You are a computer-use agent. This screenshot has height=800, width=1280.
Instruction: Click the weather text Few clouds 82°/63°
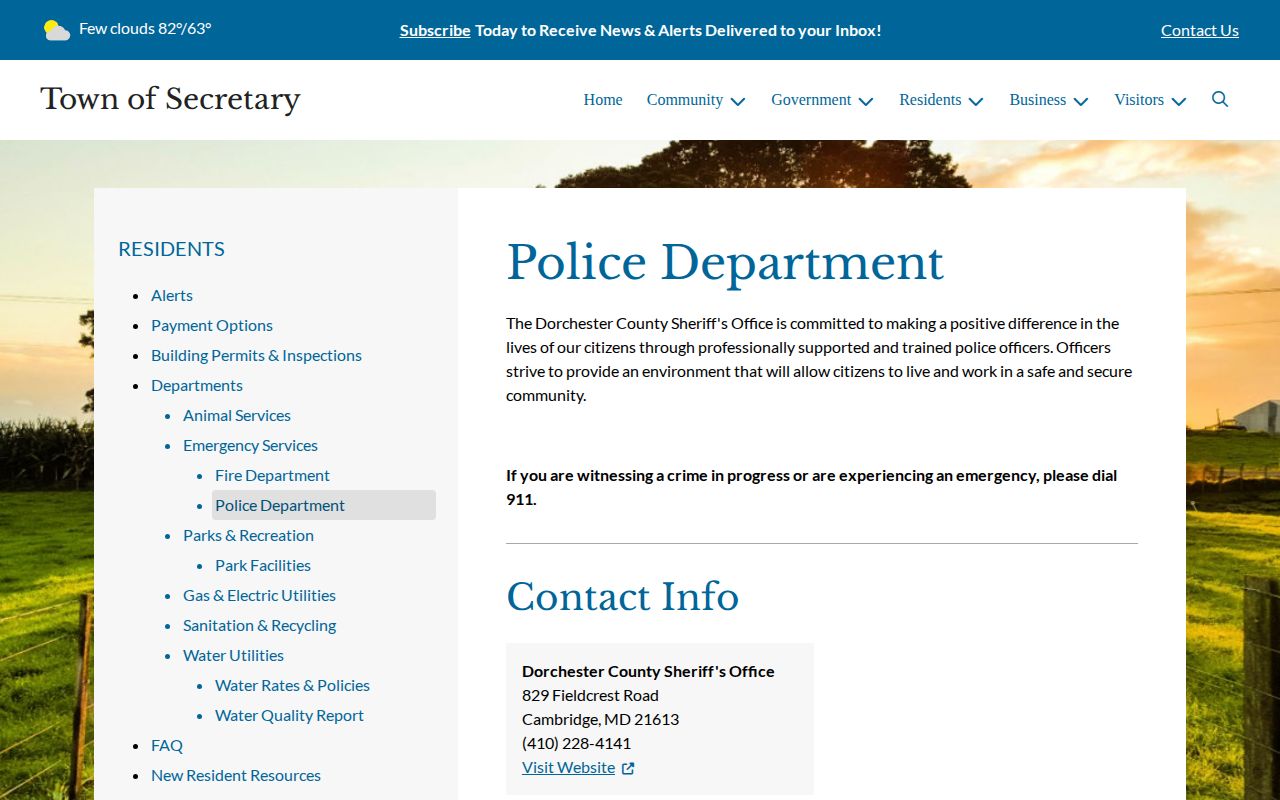(145, 29)
